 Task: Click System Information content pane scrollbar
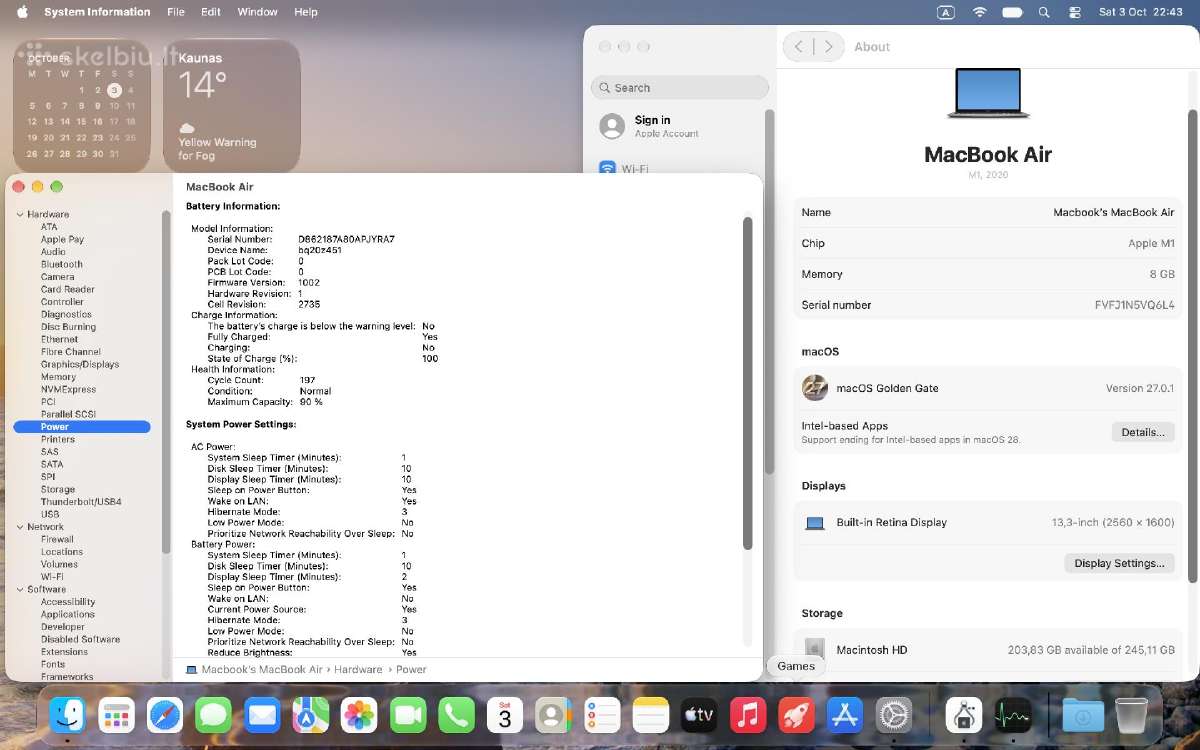pyautogui.click(x=747, y=383)
